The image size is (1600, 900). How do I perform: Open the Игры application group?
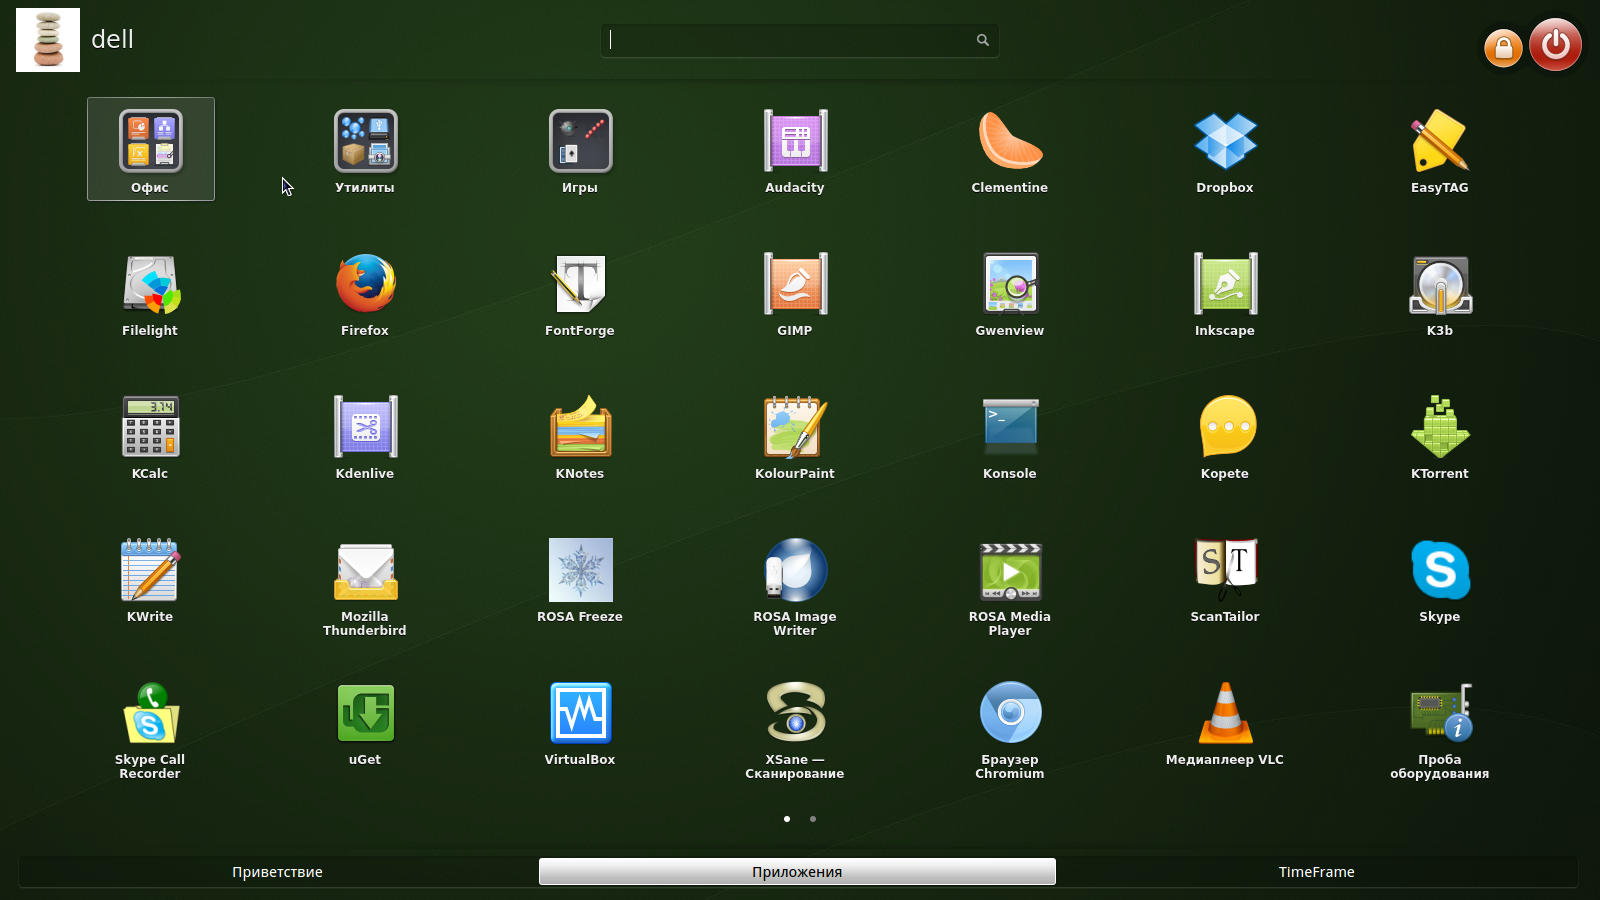tap(580, 149)
